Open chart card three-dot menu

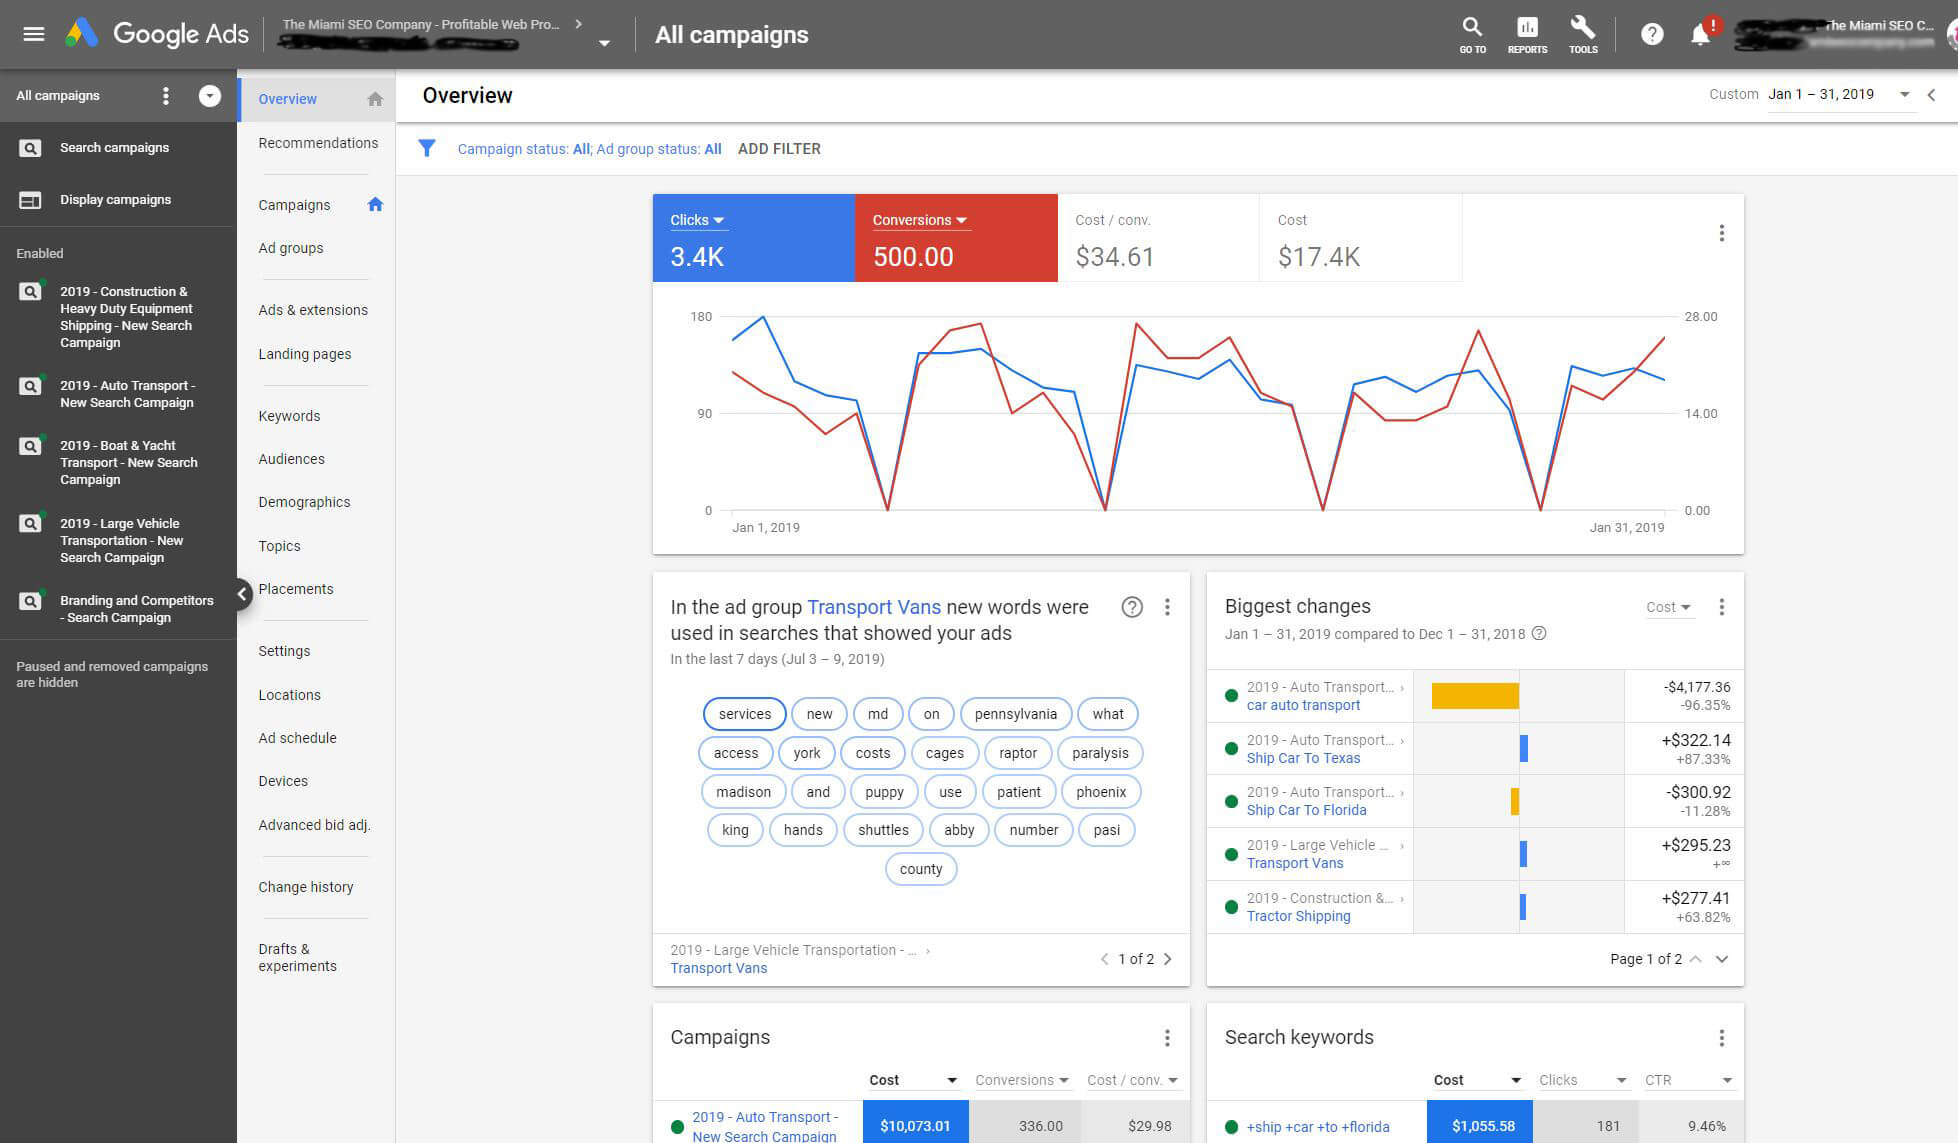(x=1721, y=233)
